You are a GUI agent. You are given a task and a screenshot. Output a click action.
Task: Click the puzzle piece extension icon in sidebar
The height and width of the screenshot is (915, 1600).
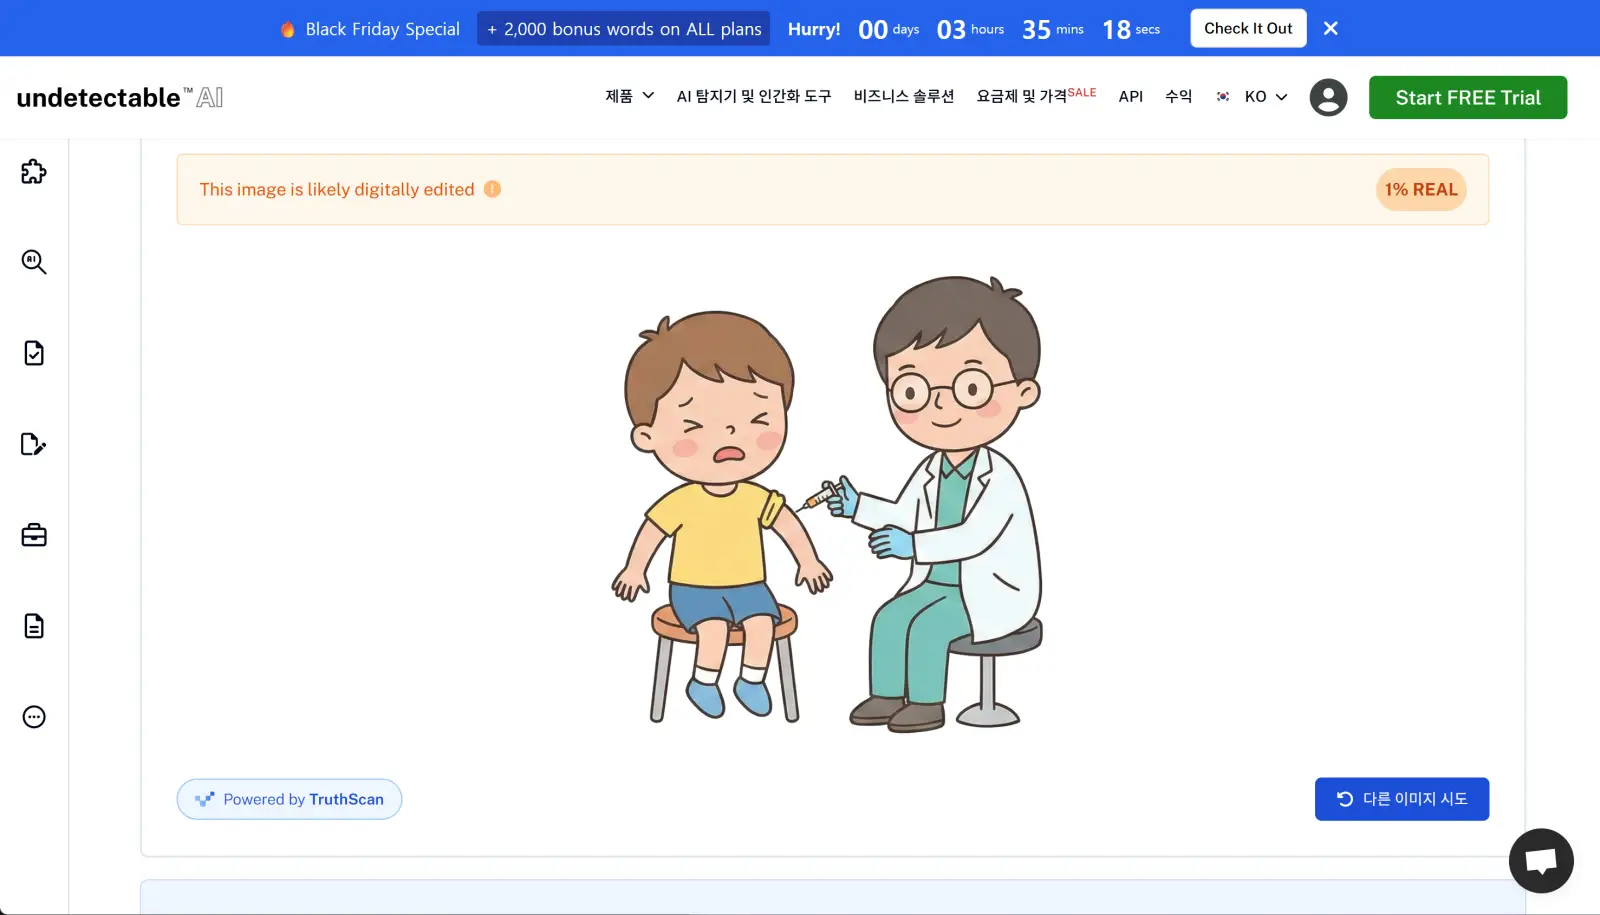point(34,172)
